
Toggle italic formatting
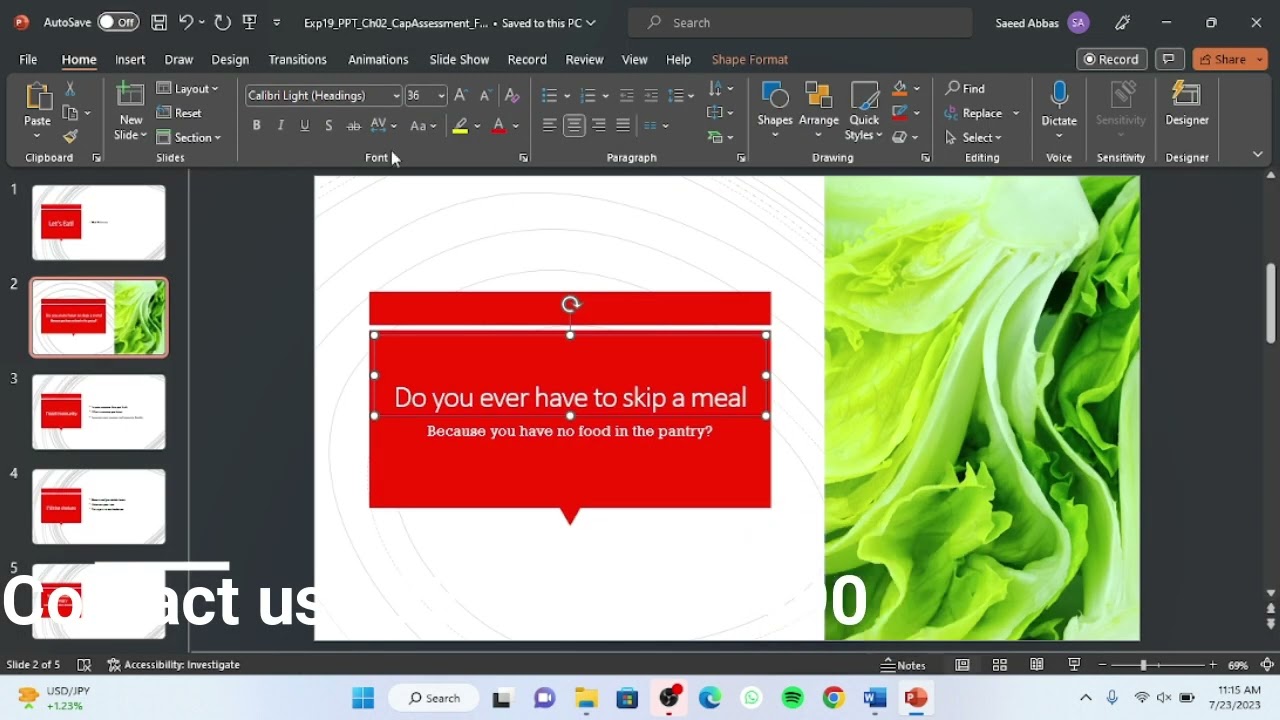click(280, 126)
